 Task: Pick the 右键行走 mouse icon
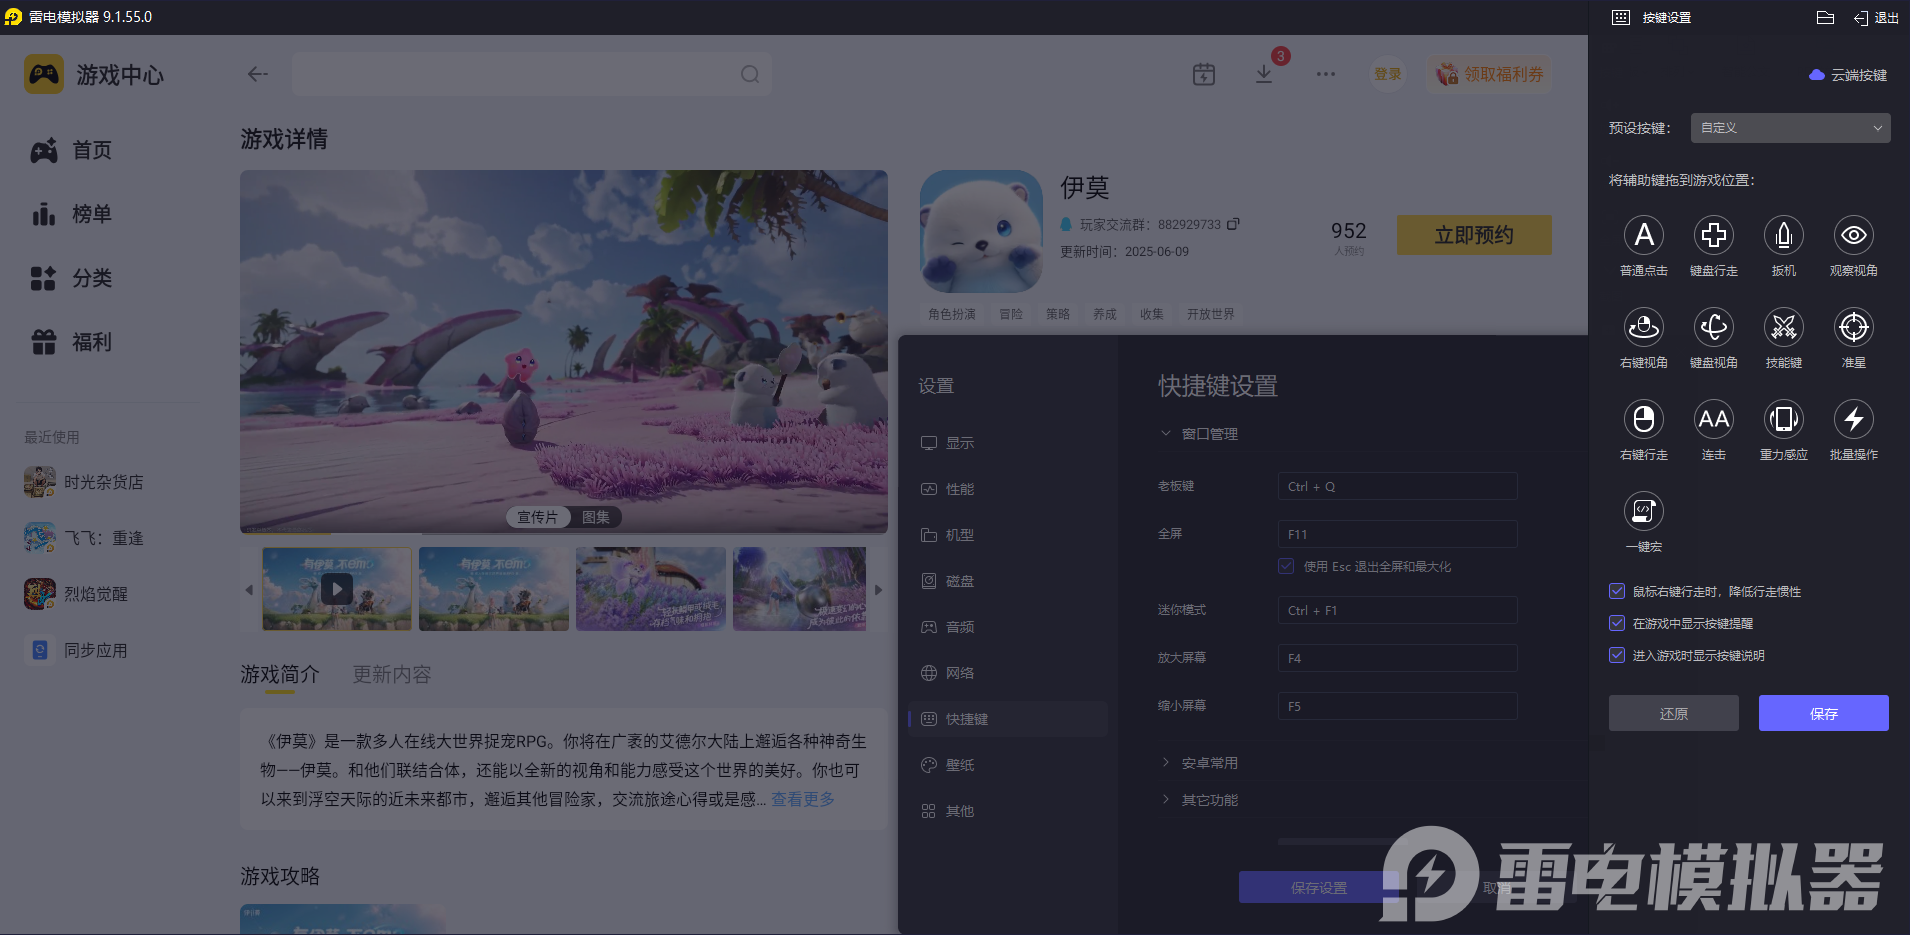point(1644,420)
